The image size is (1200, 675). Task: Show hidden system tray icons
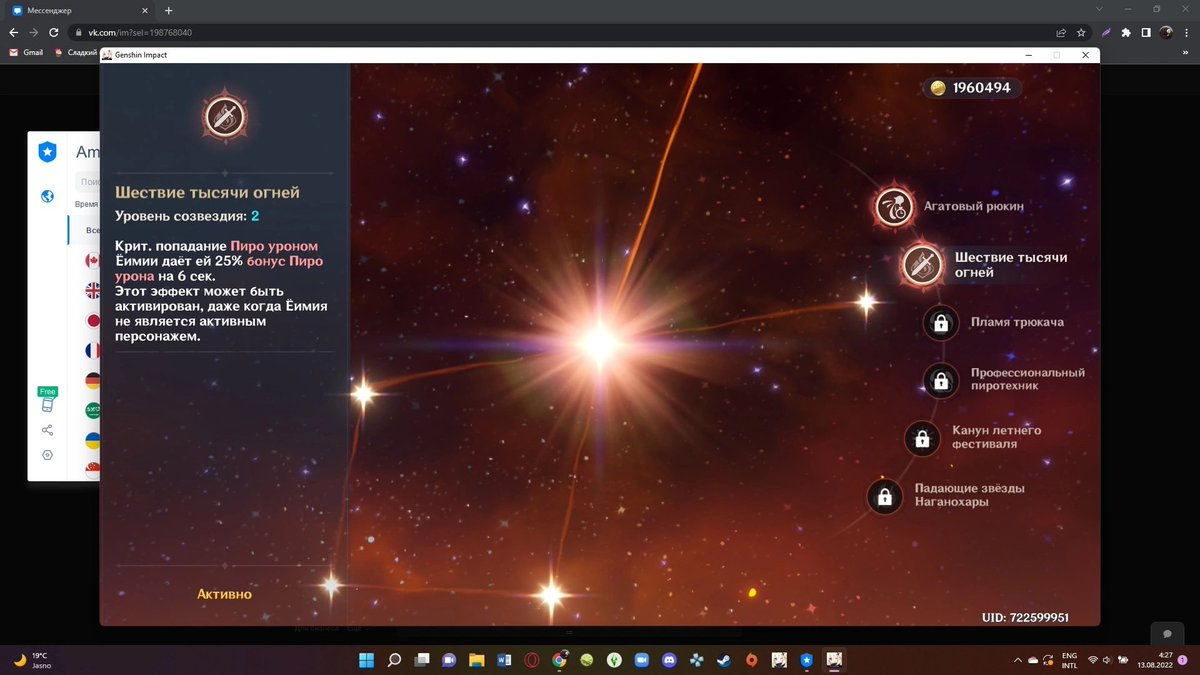1018,660
